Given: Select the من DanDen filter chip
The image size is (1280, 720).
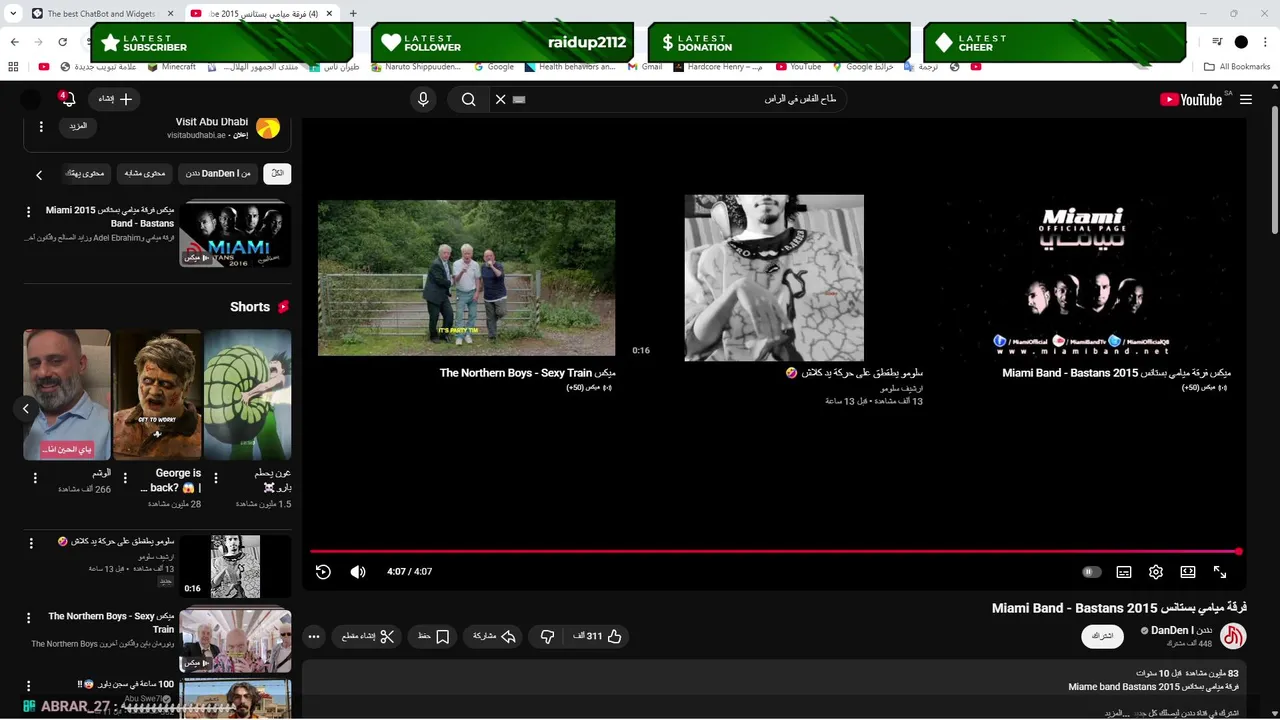Looking at the screenshot, I should coord(218,174).
